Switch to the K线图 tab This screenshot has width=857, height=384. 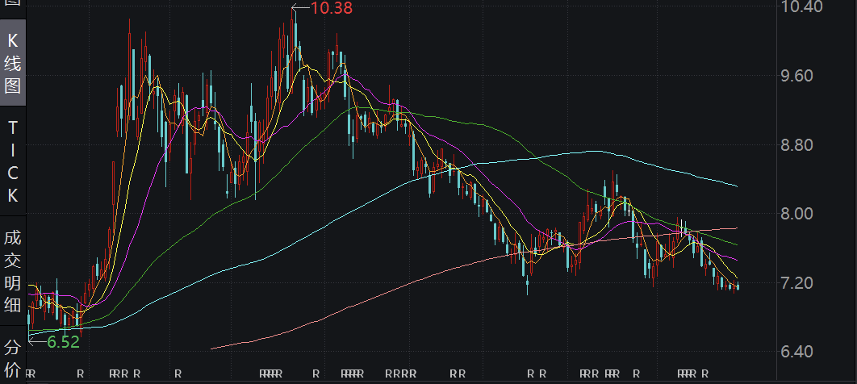13,63
